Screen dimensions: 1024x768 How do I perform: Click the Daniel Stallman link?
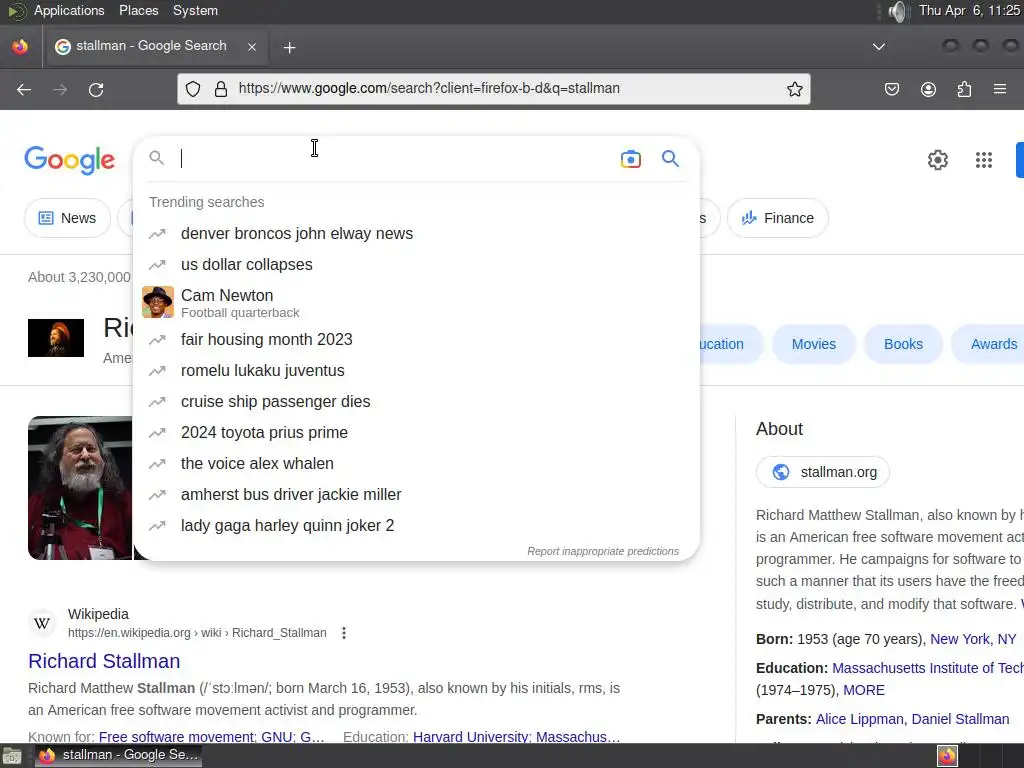click(x=958, y=719)
